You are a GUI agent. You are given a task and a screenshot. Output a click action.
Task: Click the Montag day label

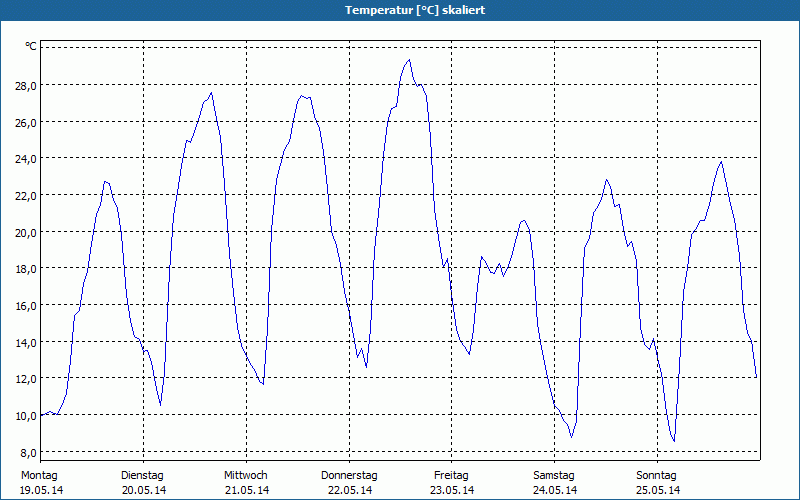click(x=39, y=475)
